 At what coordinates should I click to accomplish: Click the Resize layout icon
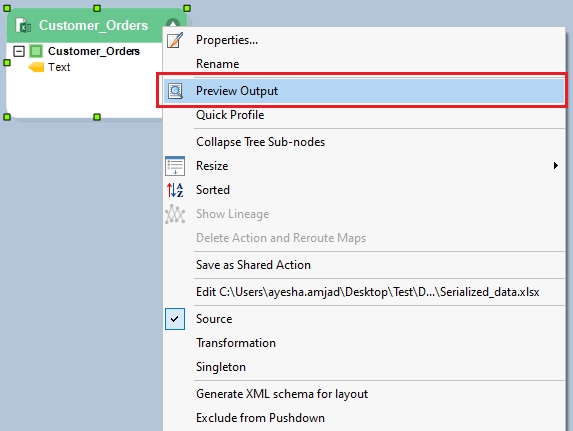175,166
